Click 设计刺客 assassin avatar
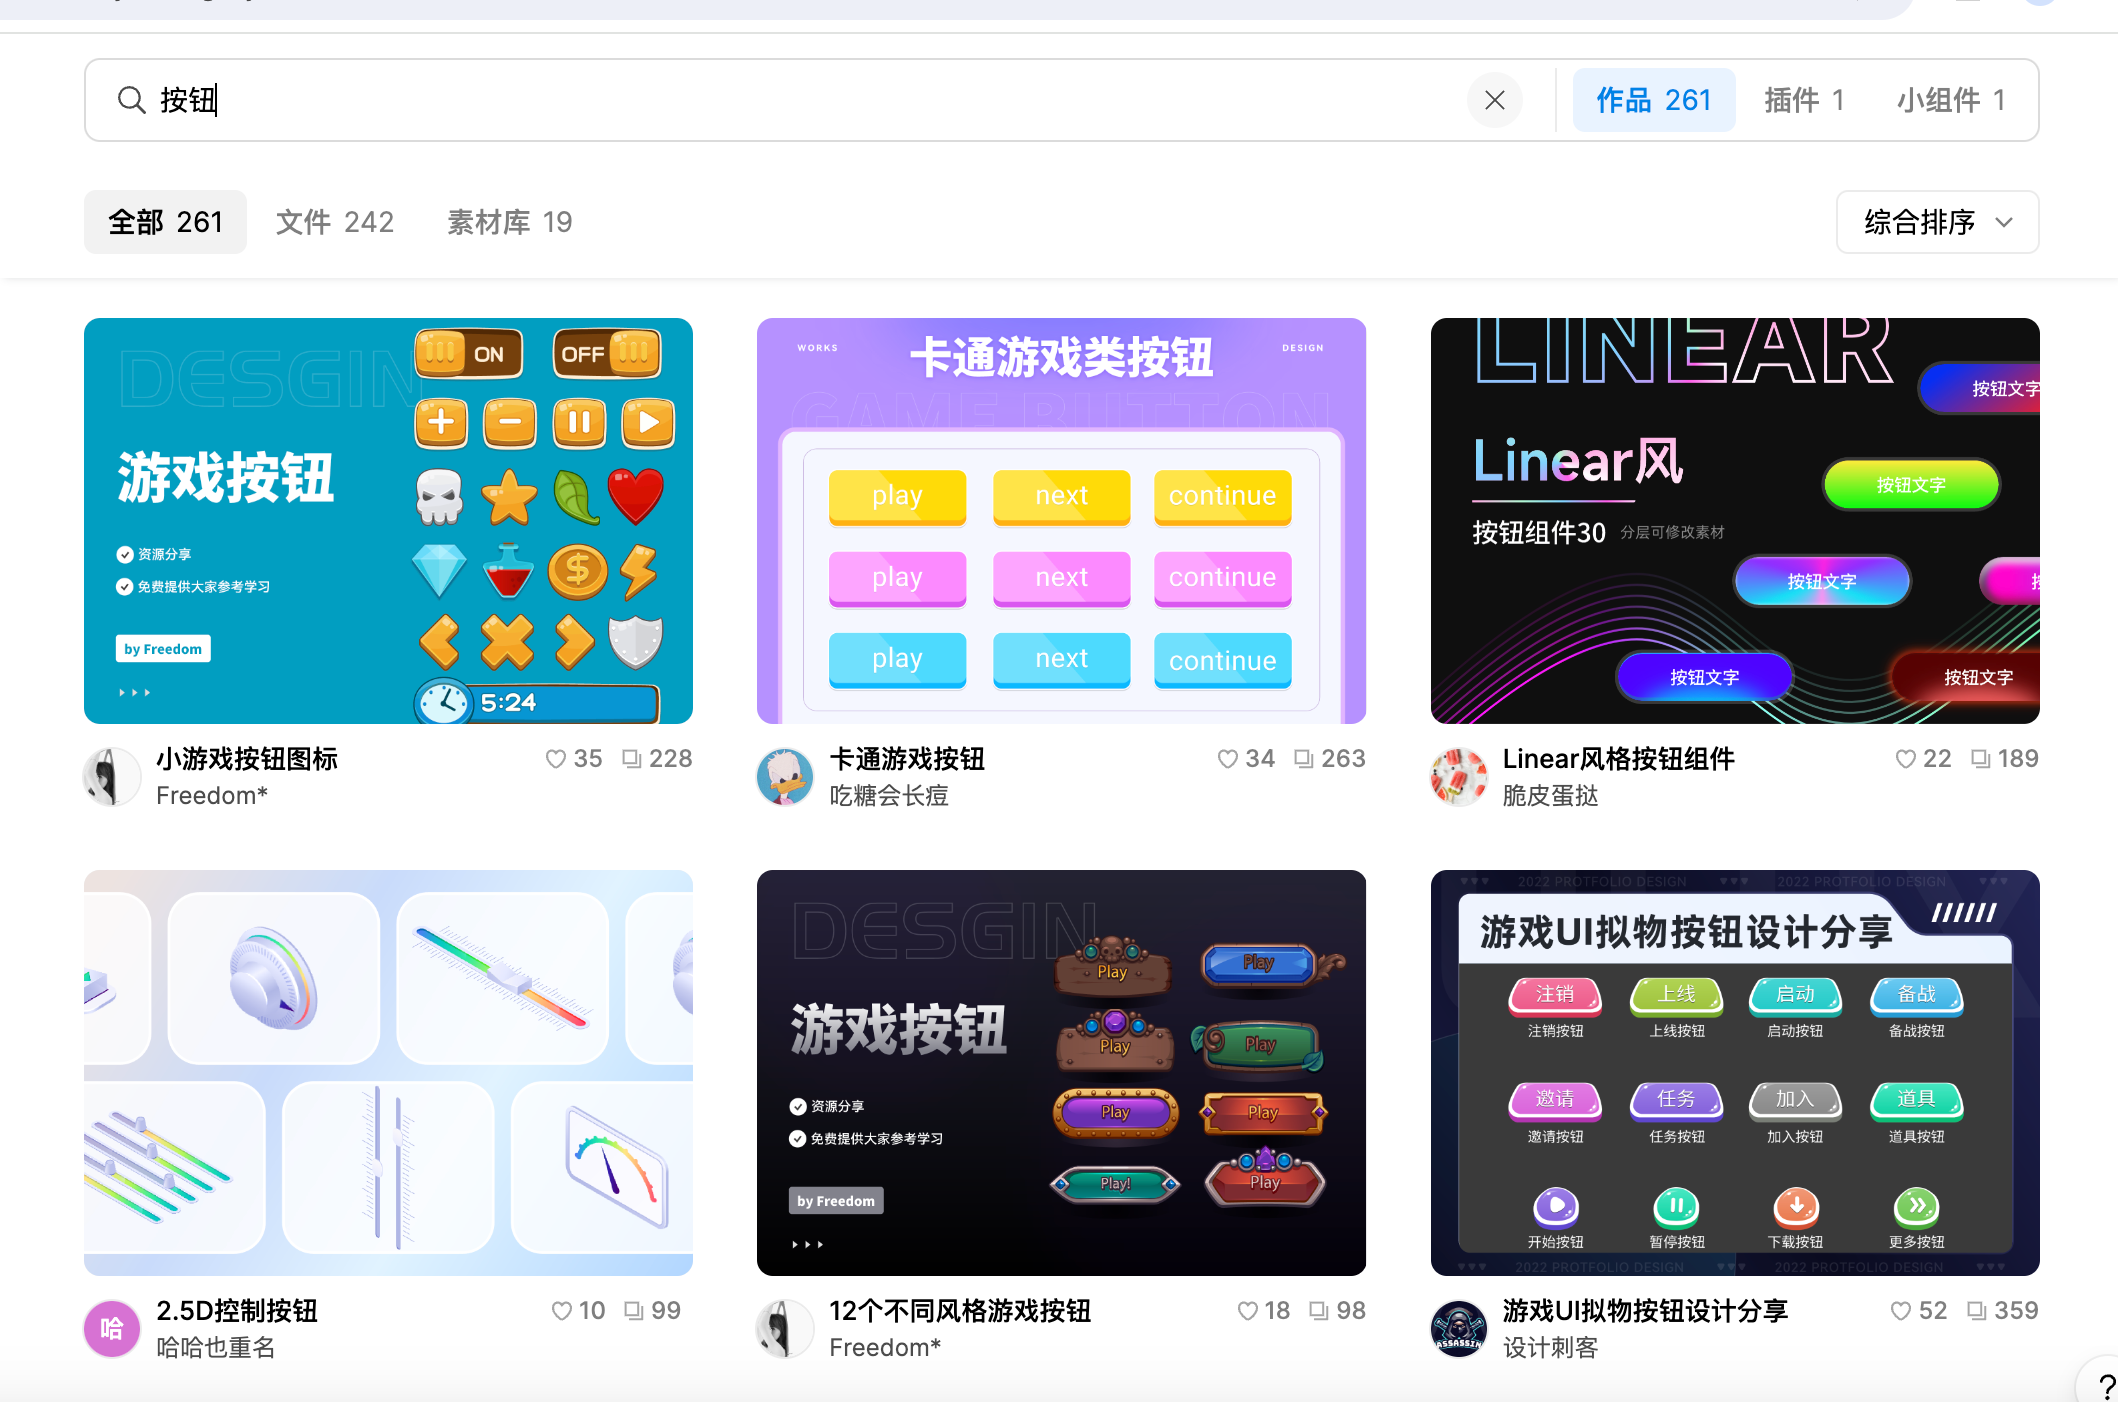 click(x=1459, y=1329)
